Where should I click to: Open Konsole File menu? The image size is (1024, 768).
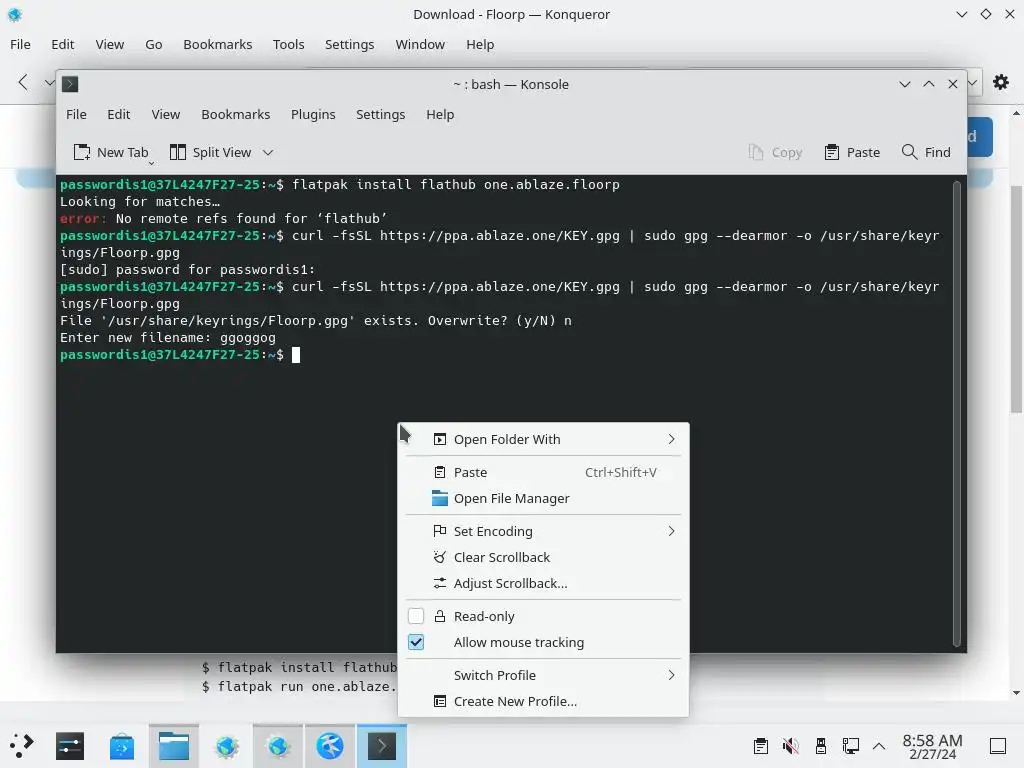pos(76,114)
